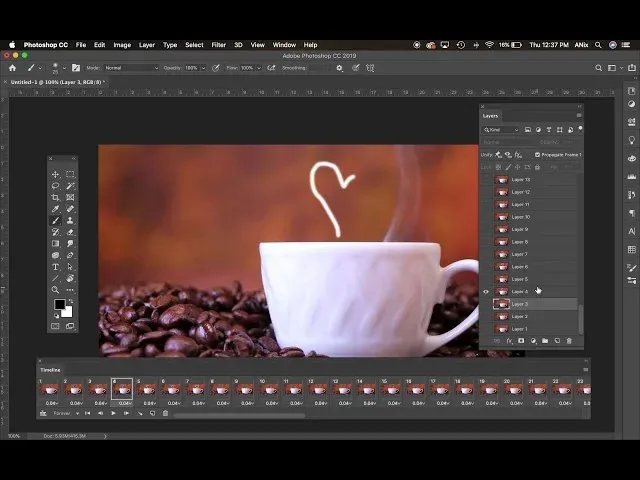
Task: Open Flow dropdown arrow in options bar
Action: [x=259, y=68]
